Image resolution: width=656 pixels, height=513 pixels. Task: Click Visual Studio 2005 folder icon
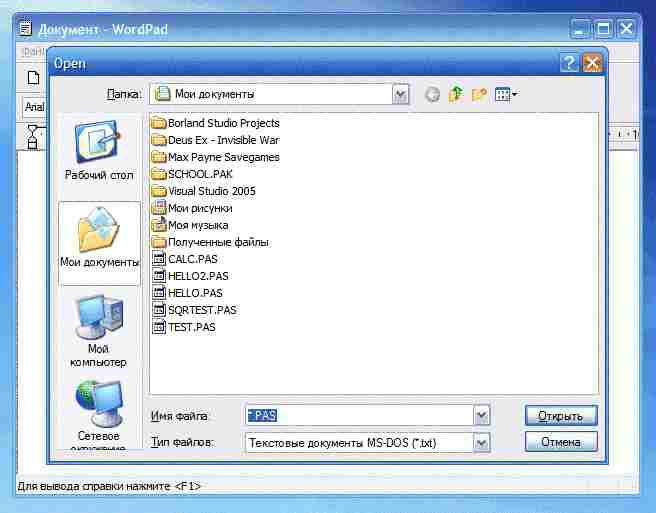(159, 191)
